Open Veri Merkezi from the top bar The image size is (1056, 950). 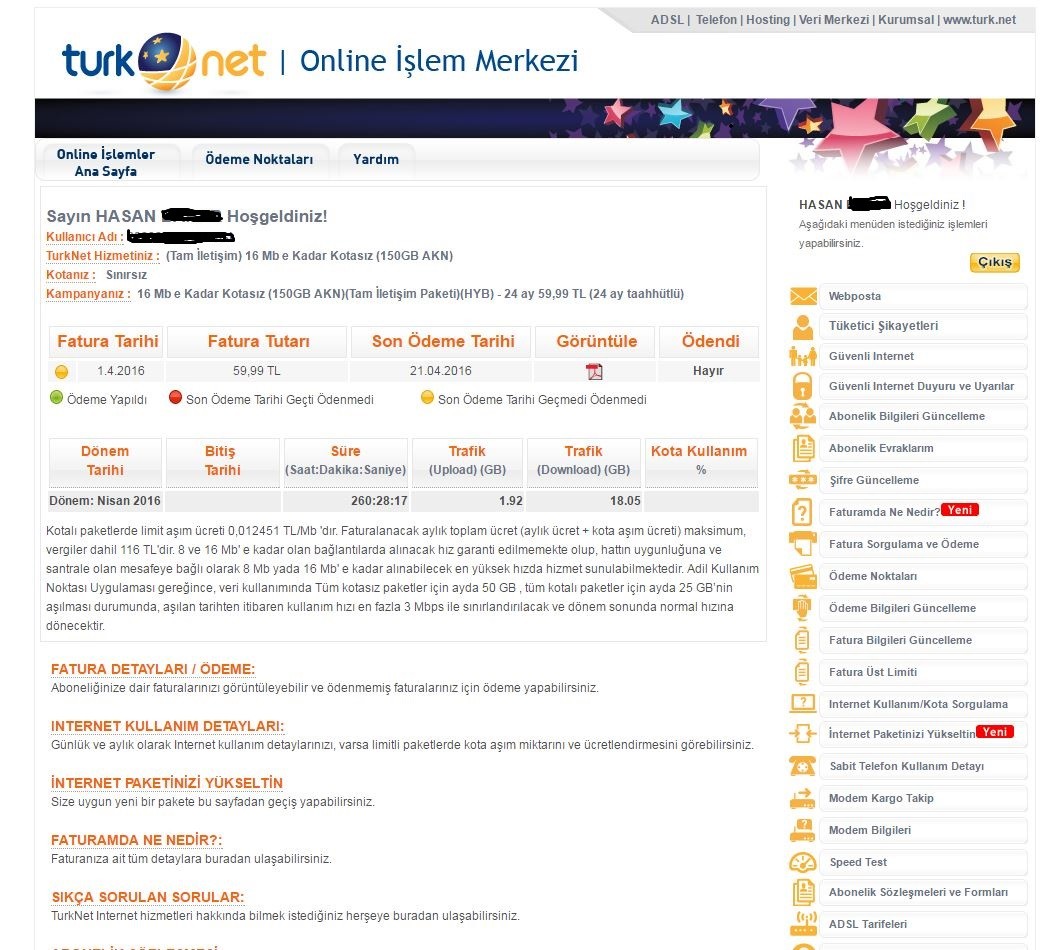pyautogui.click(x=833, y=20)
